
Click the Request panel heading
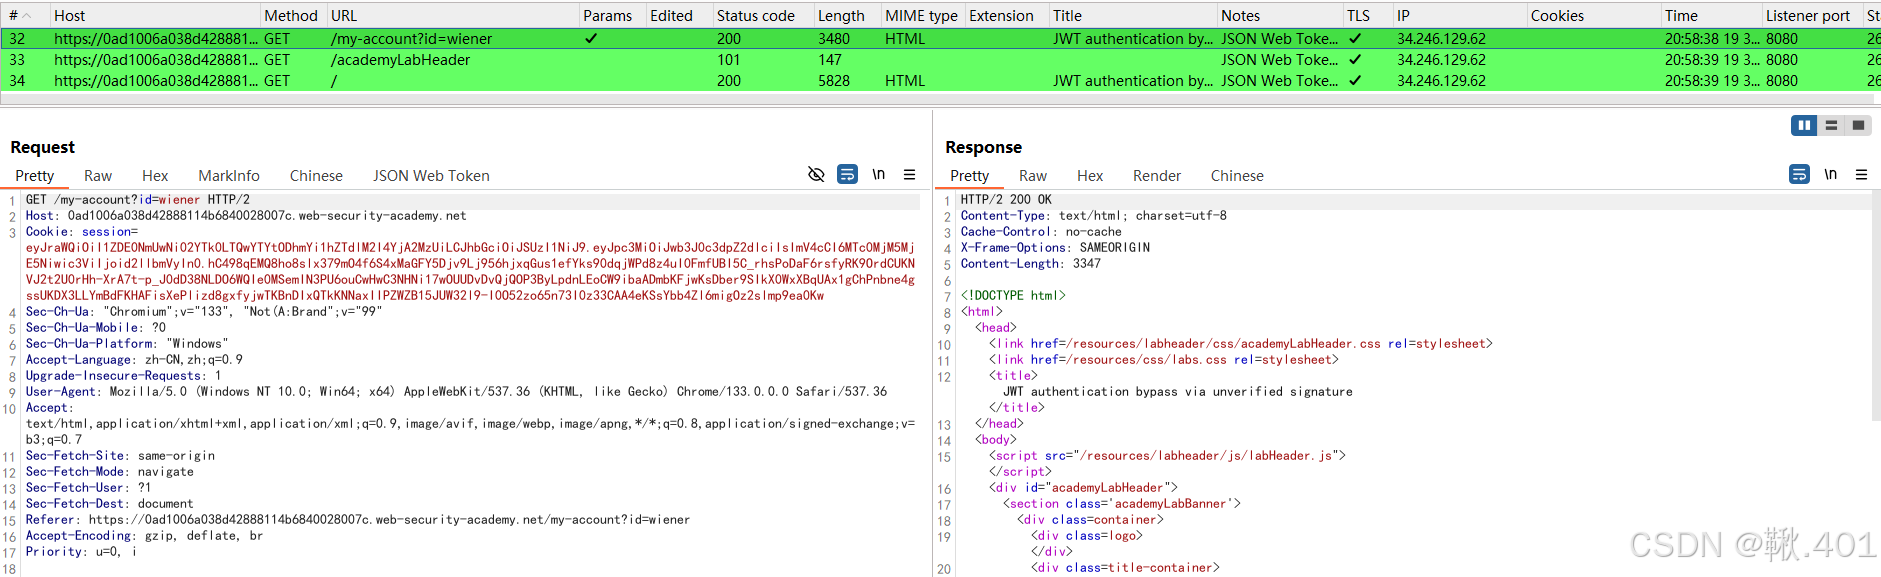click(42, 147)
